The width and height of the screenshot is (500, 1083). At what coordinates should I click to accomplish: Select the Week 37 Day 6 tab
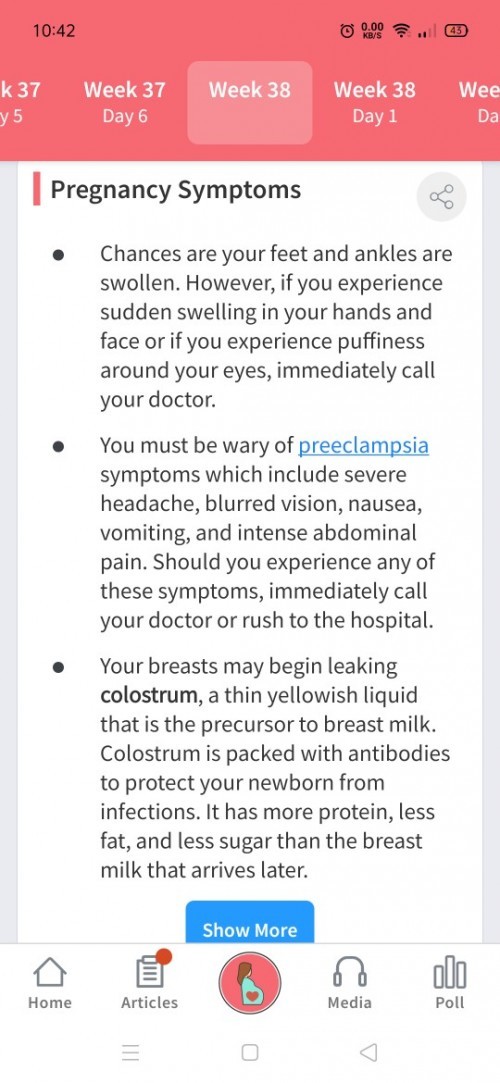(125, 102)
